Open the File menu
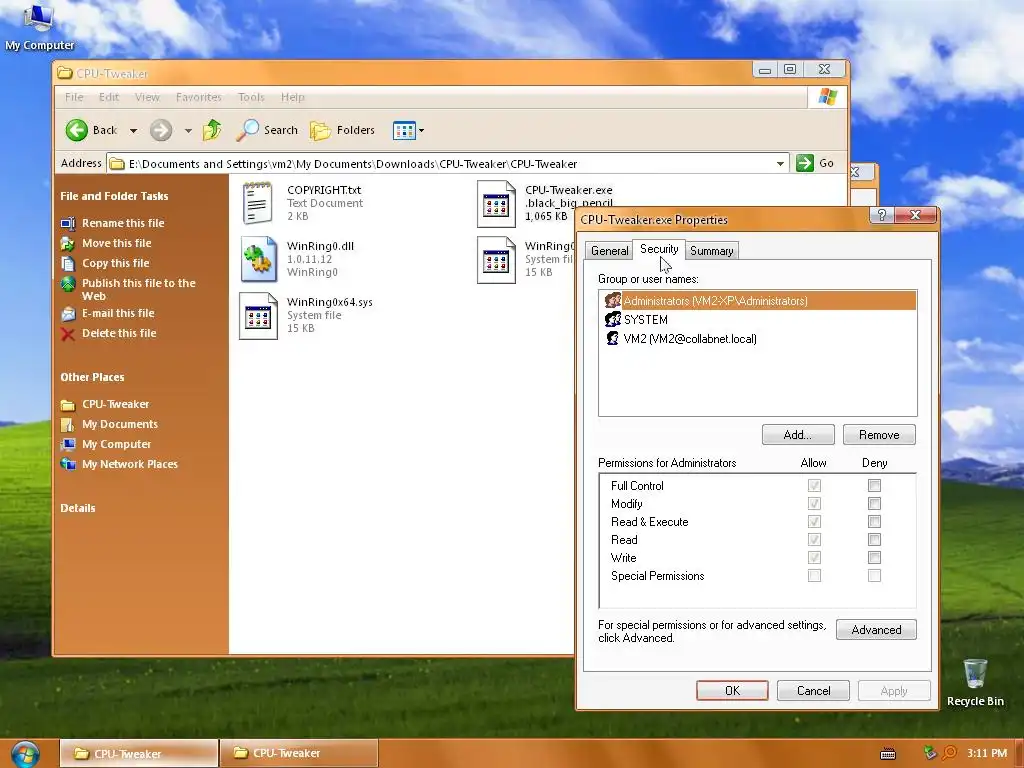Viewport: 1024px width, 768px height. coord(74,97)
